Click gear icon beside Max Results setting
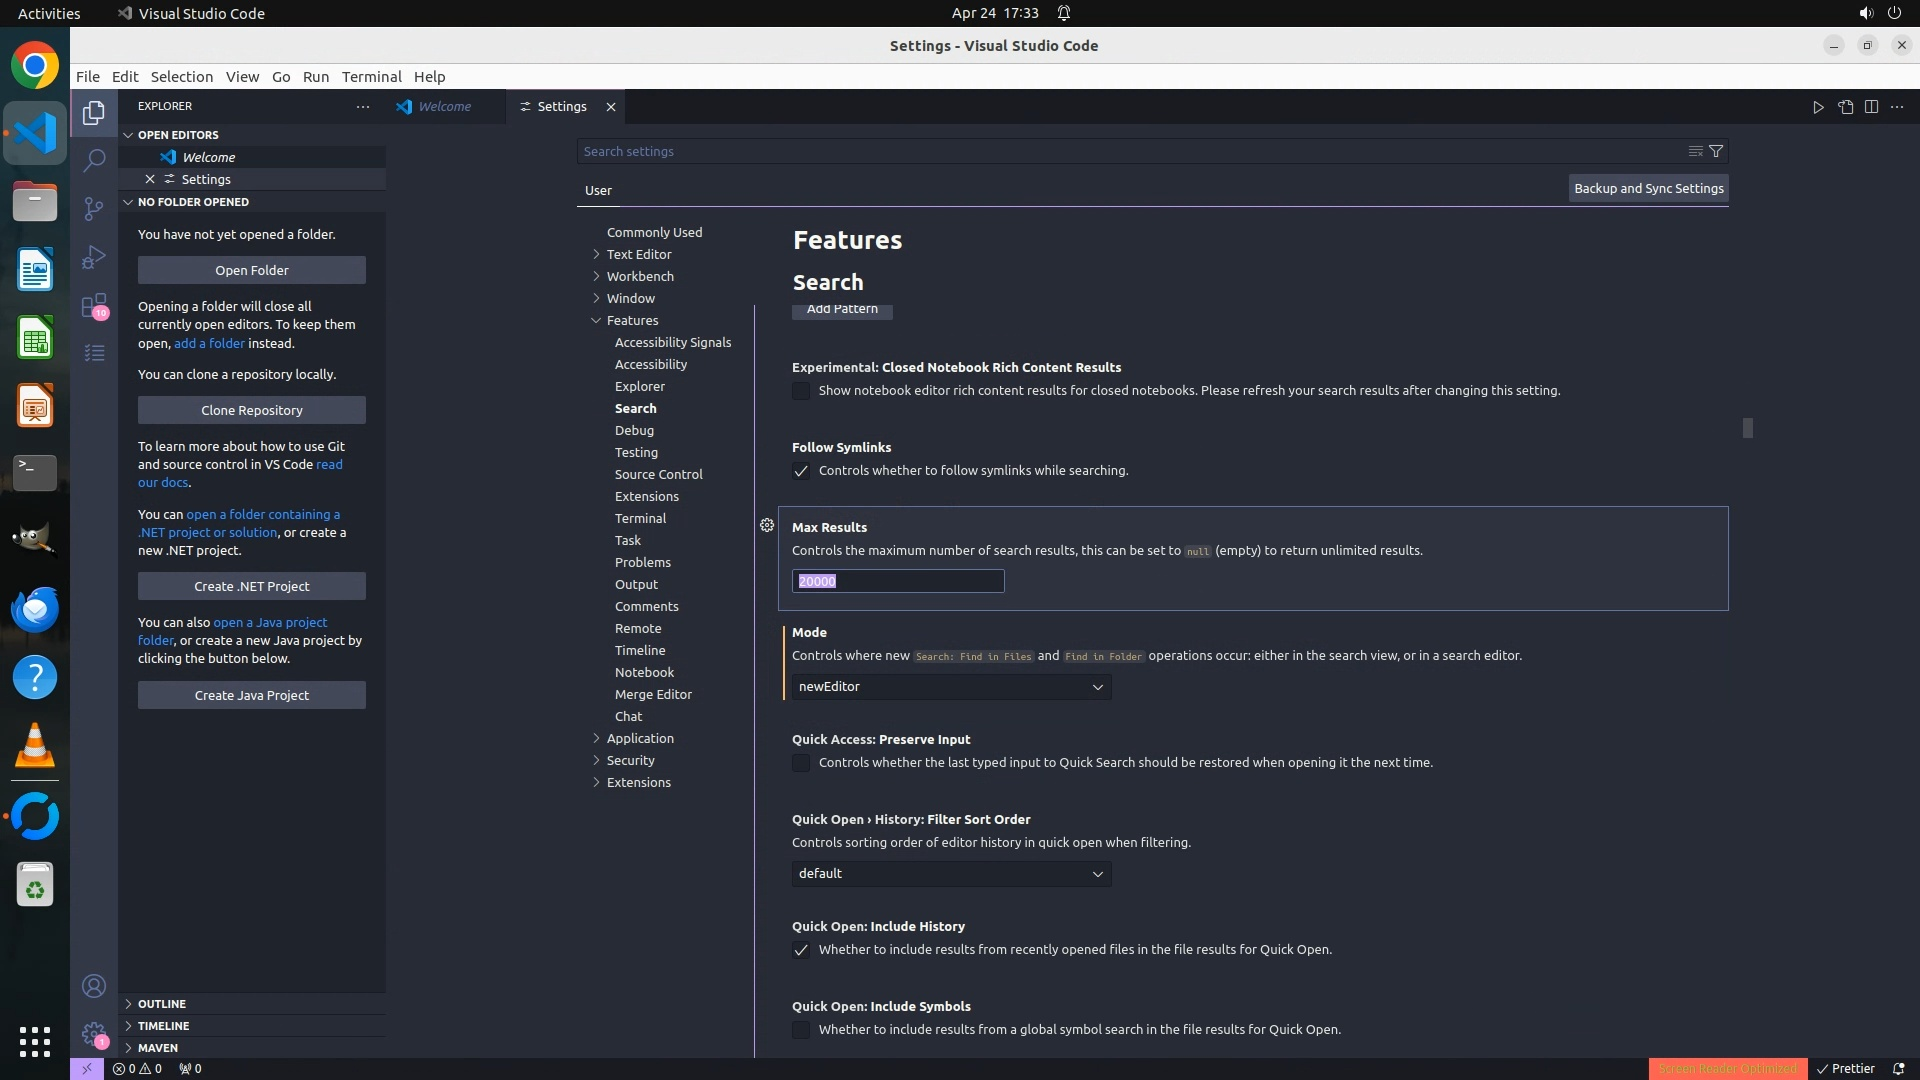Viewport: 1920px width, 1080px height. coord(767,525)
